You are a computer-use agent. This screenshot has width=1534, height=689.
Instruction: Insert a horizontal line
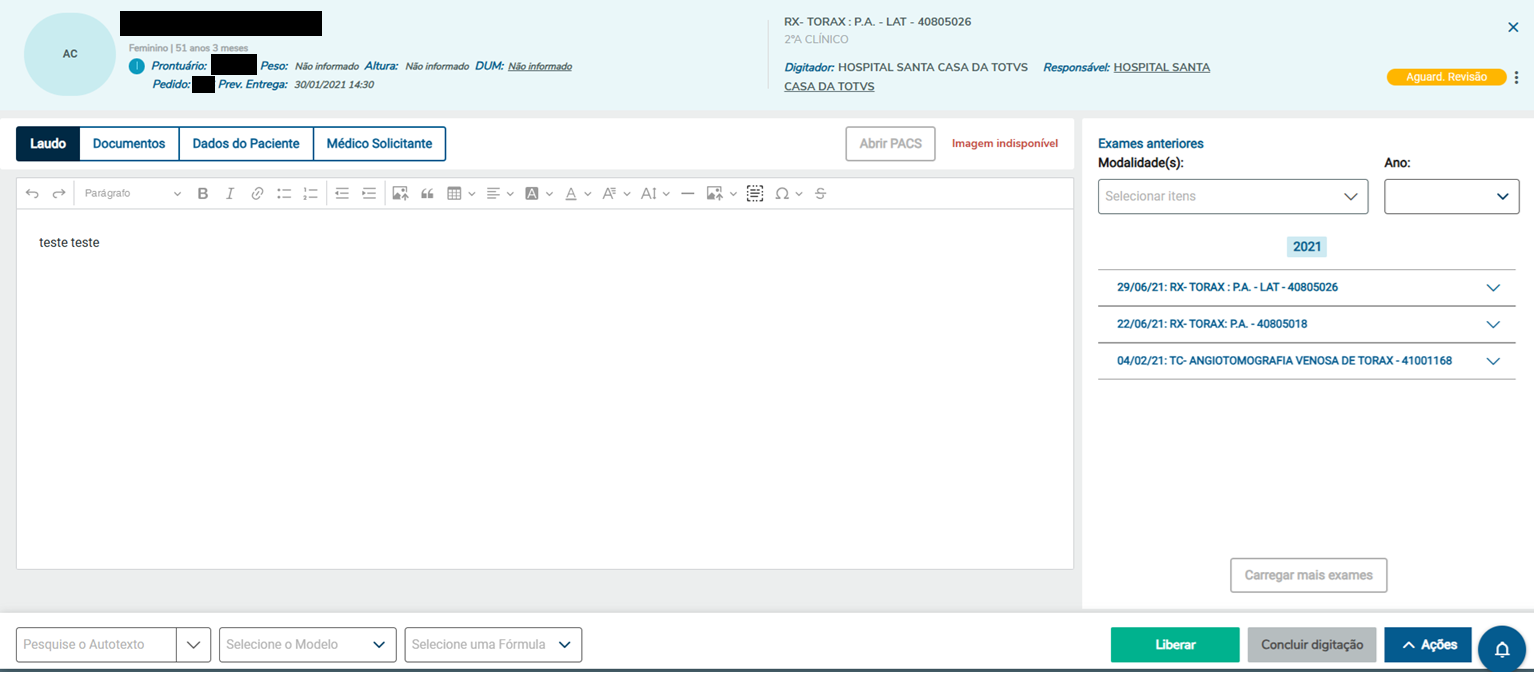coord(687,194)
